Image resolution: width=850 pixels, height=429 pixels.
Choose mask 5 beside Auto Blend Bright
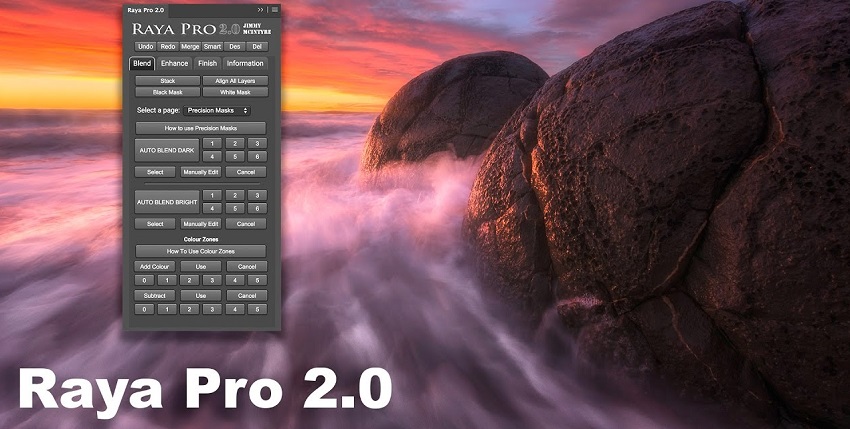tap(235, 208)
